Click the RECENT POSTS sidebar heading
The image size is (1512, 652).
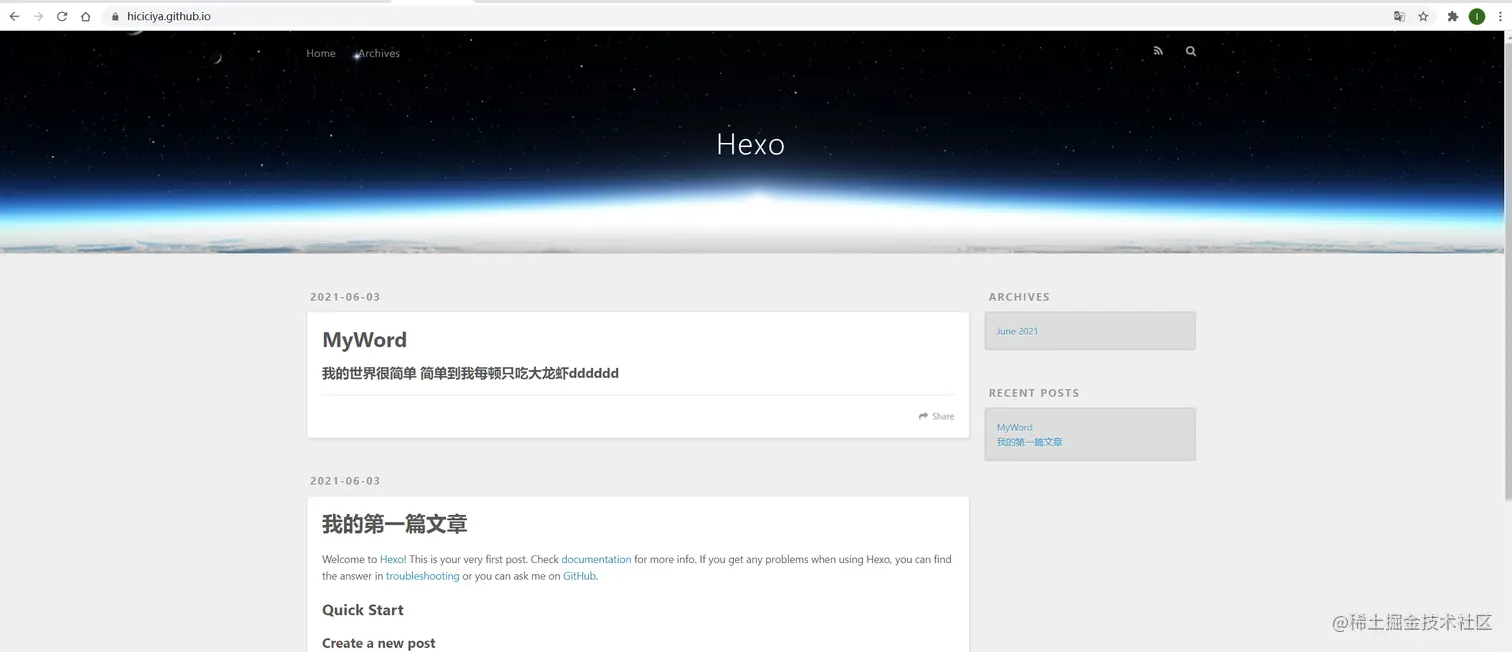[x=1034, y=393]
